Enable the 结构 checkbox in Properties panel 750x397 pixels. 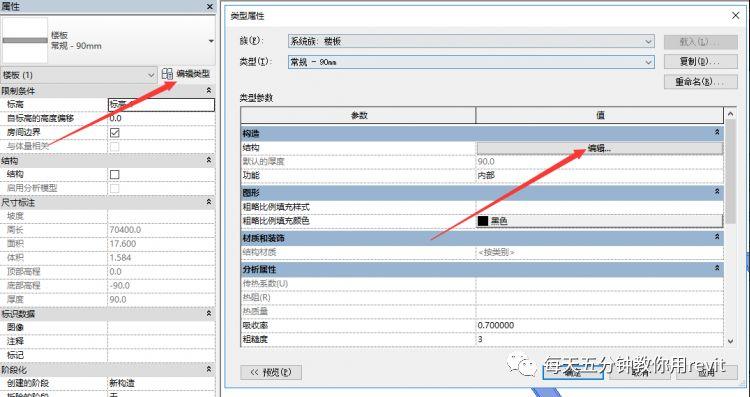tap(114, 175)
